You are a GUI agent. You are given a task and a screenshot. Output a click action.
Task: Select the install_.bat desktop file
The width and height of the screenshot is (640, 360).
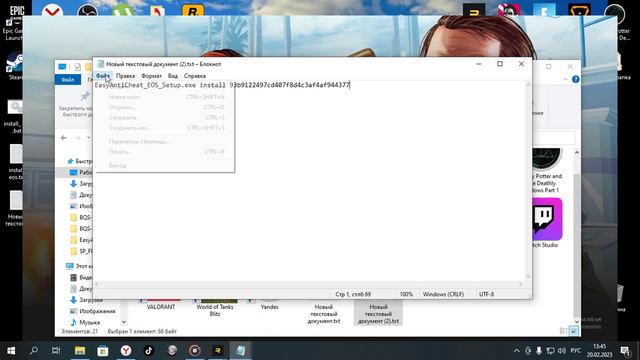coord(15,116)
